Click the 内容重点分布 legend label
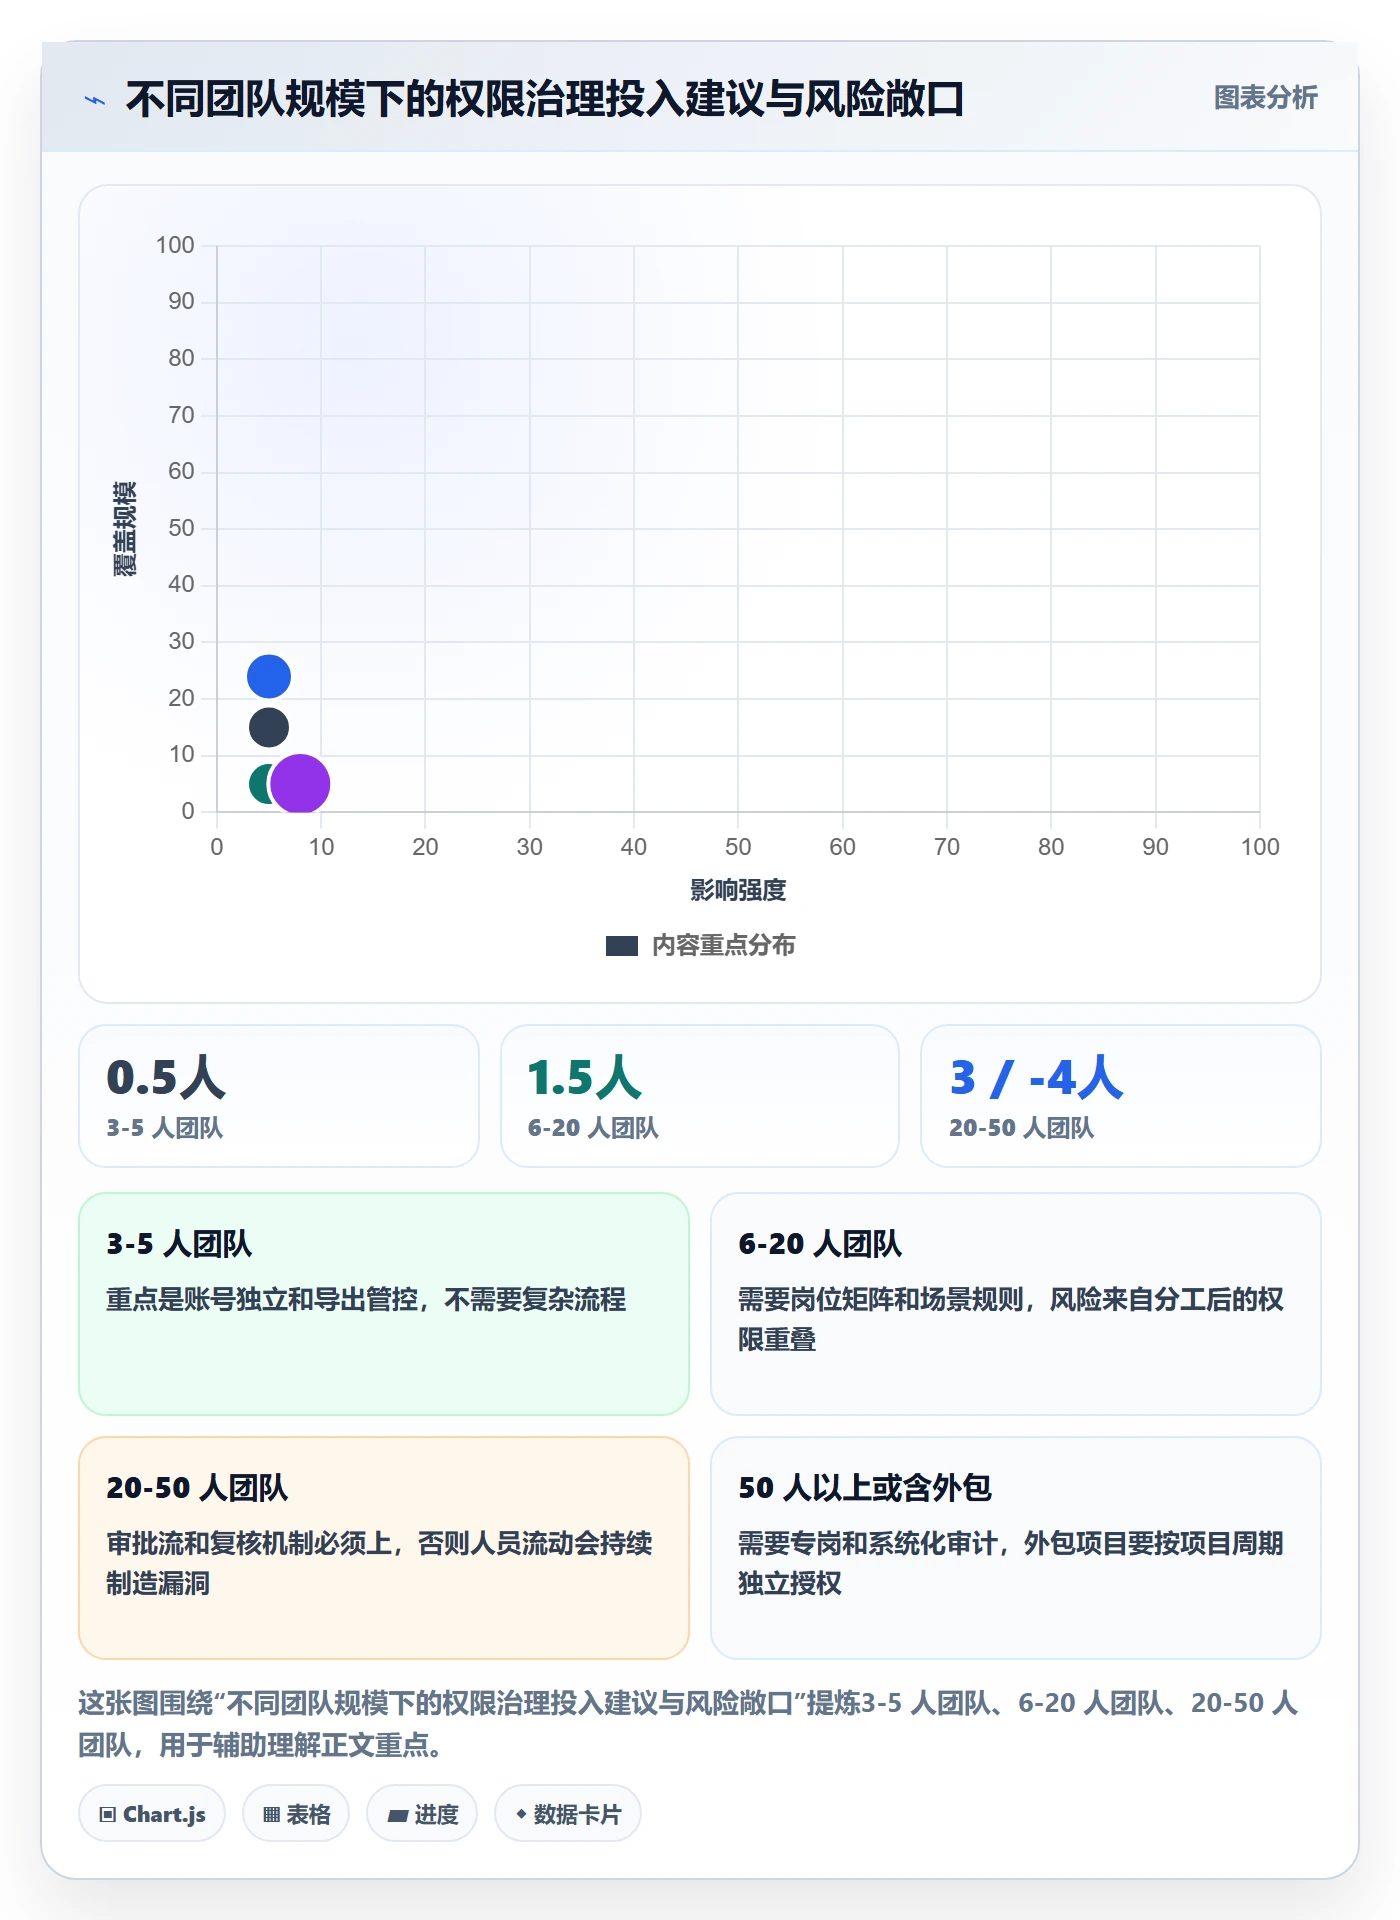This screenshot has width=1400, height=1920. (724, 946)
